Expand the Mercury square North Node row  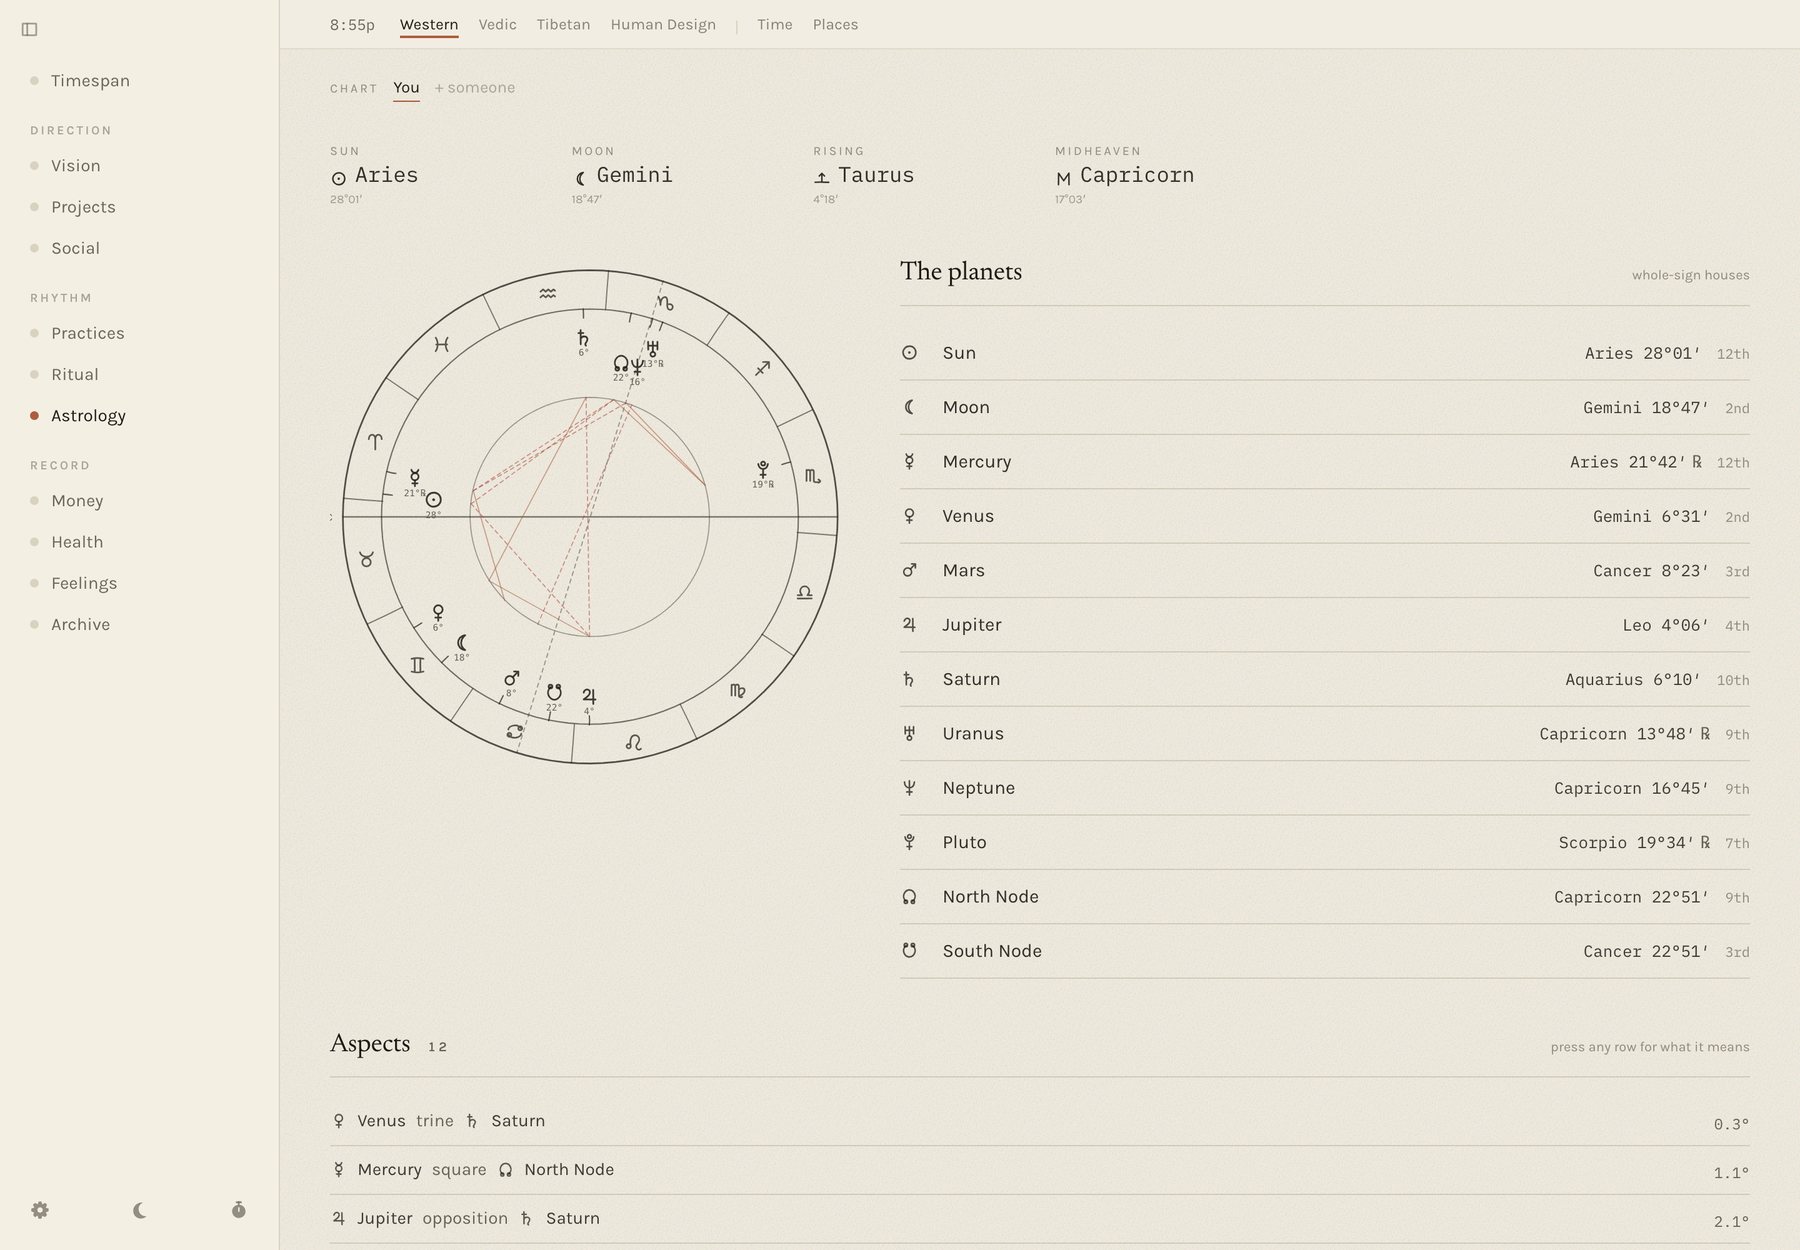pyautogui.click(x=1040, y=1170)
